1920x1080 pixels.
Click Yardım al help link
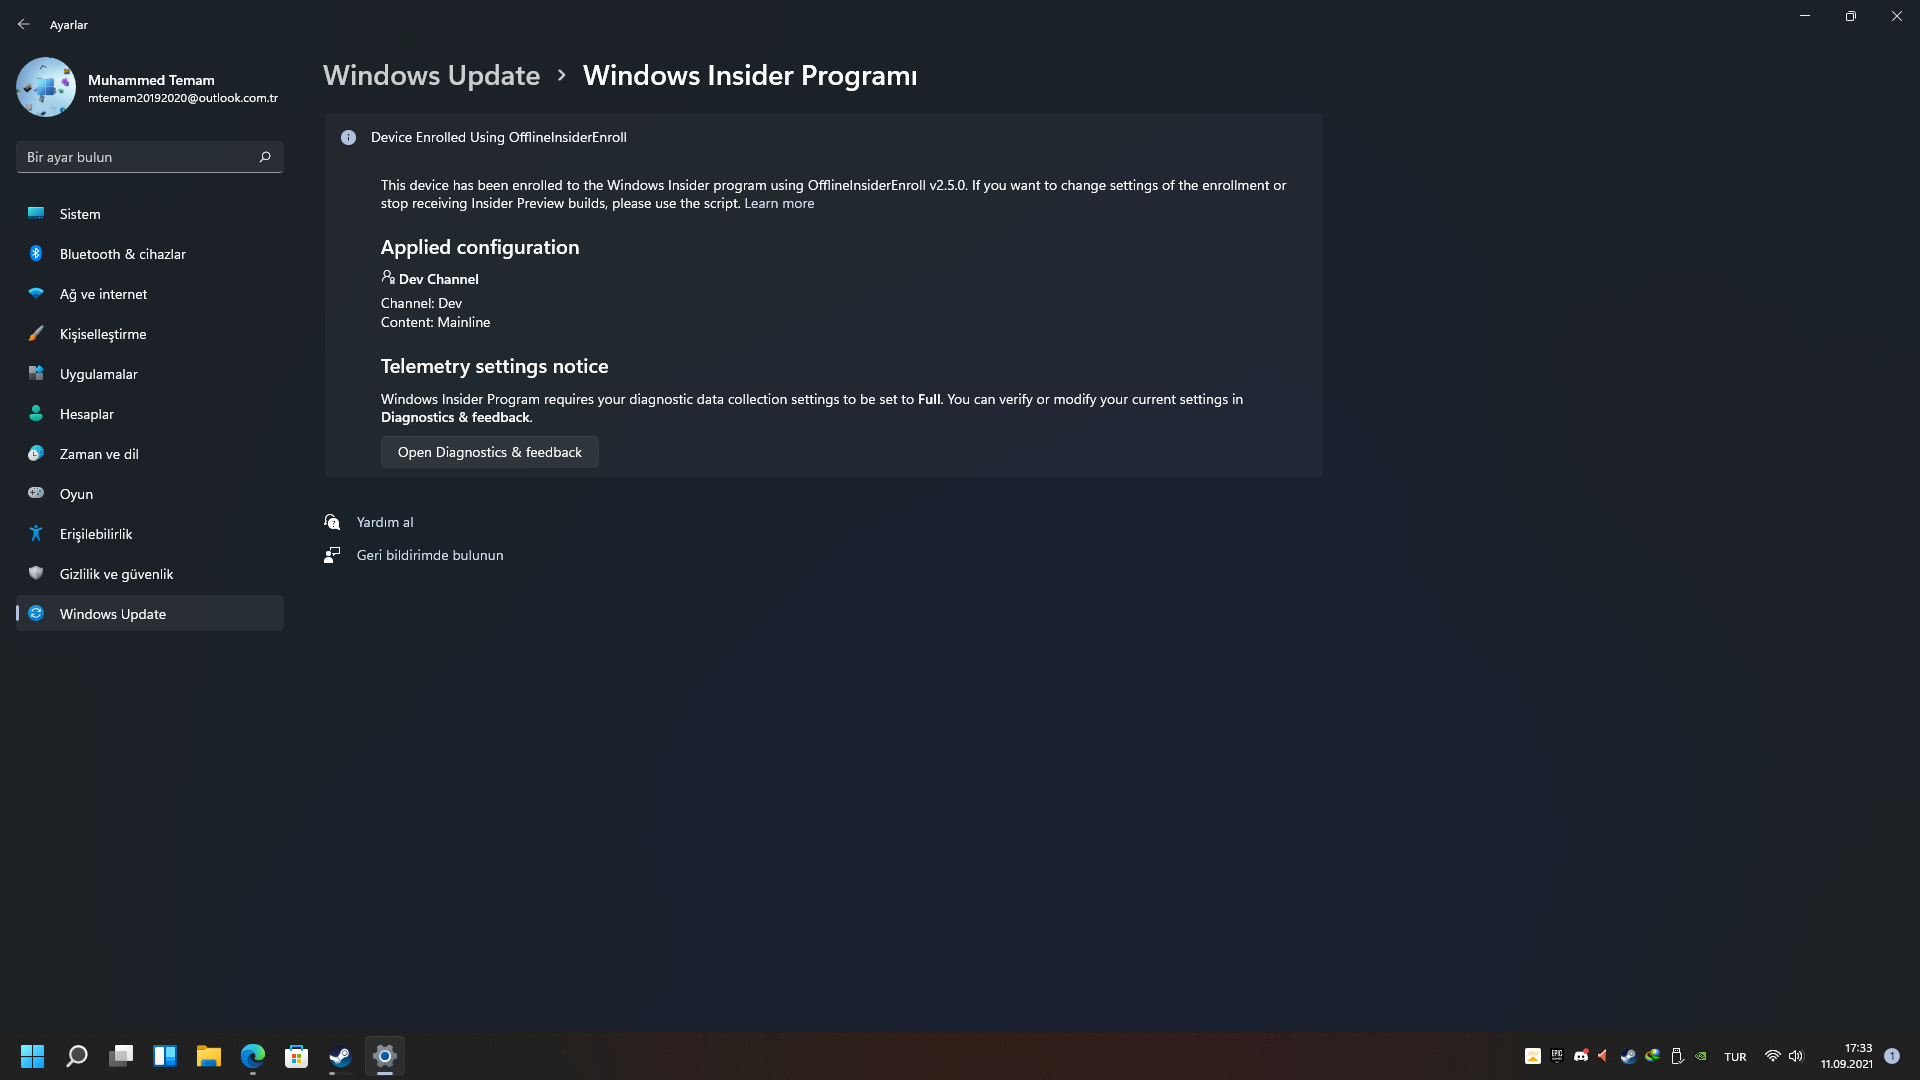385,522
